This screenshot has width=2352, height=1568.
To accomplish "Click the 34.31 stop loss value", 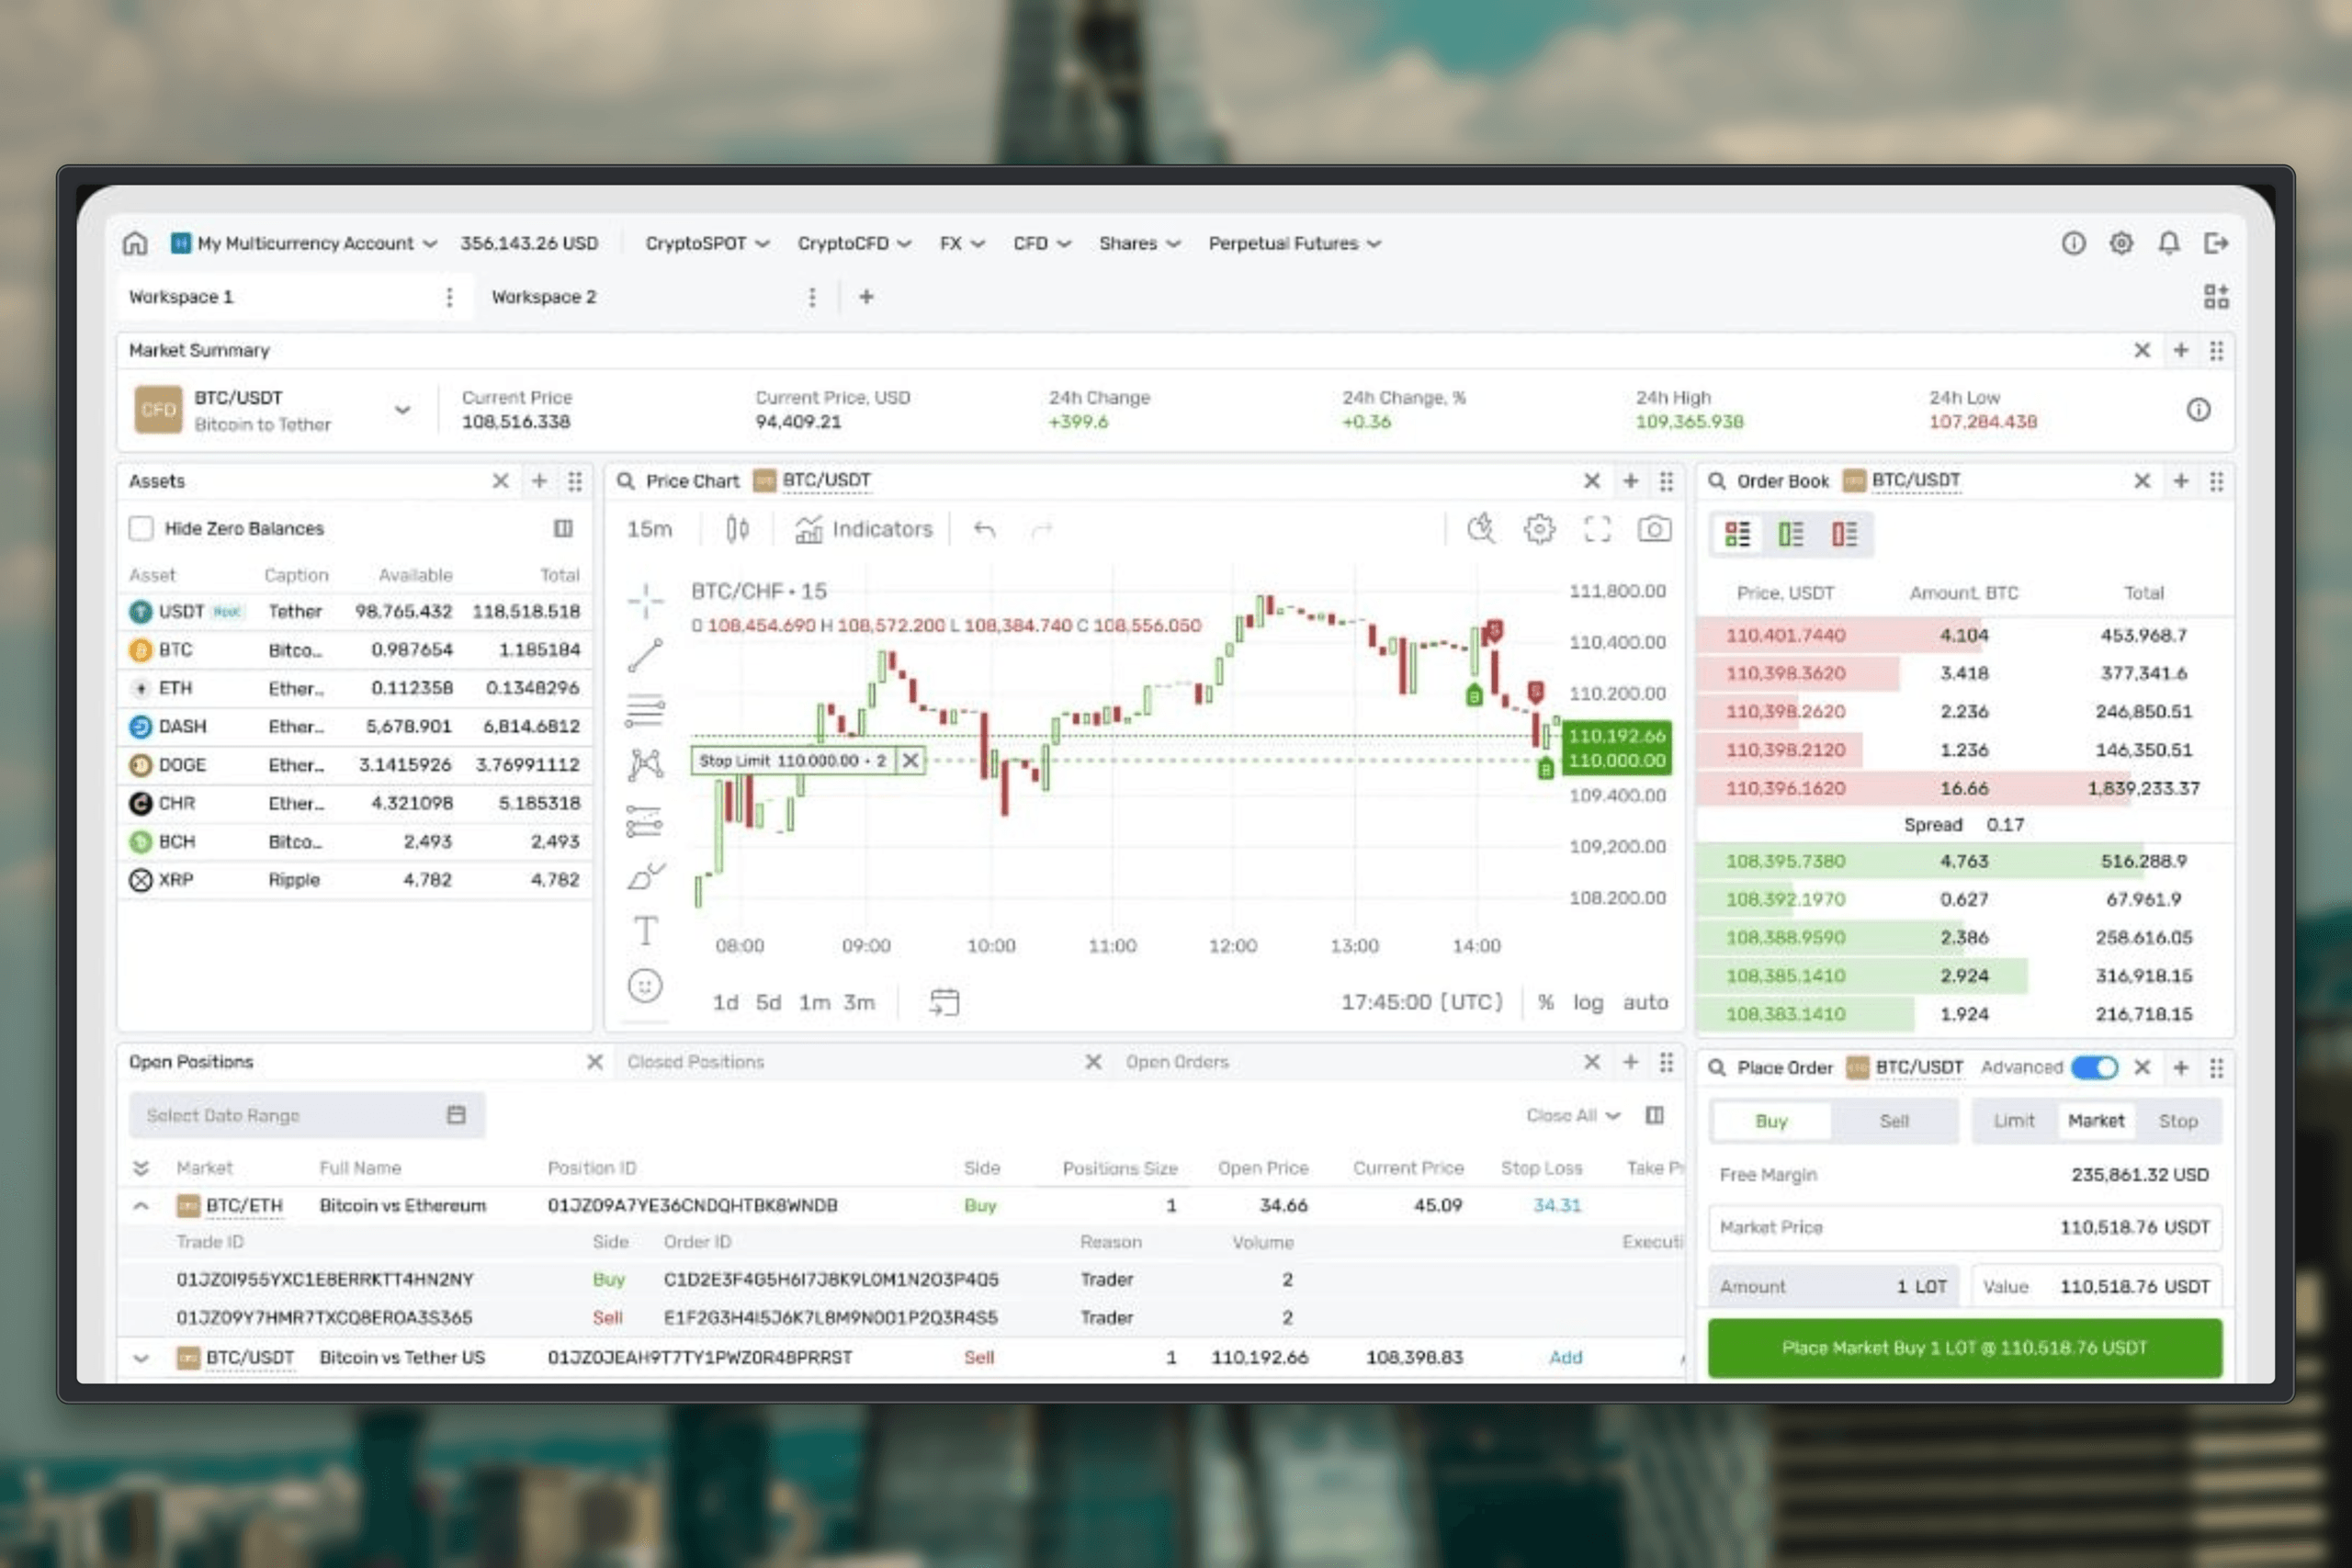I will [1557, 1205].
